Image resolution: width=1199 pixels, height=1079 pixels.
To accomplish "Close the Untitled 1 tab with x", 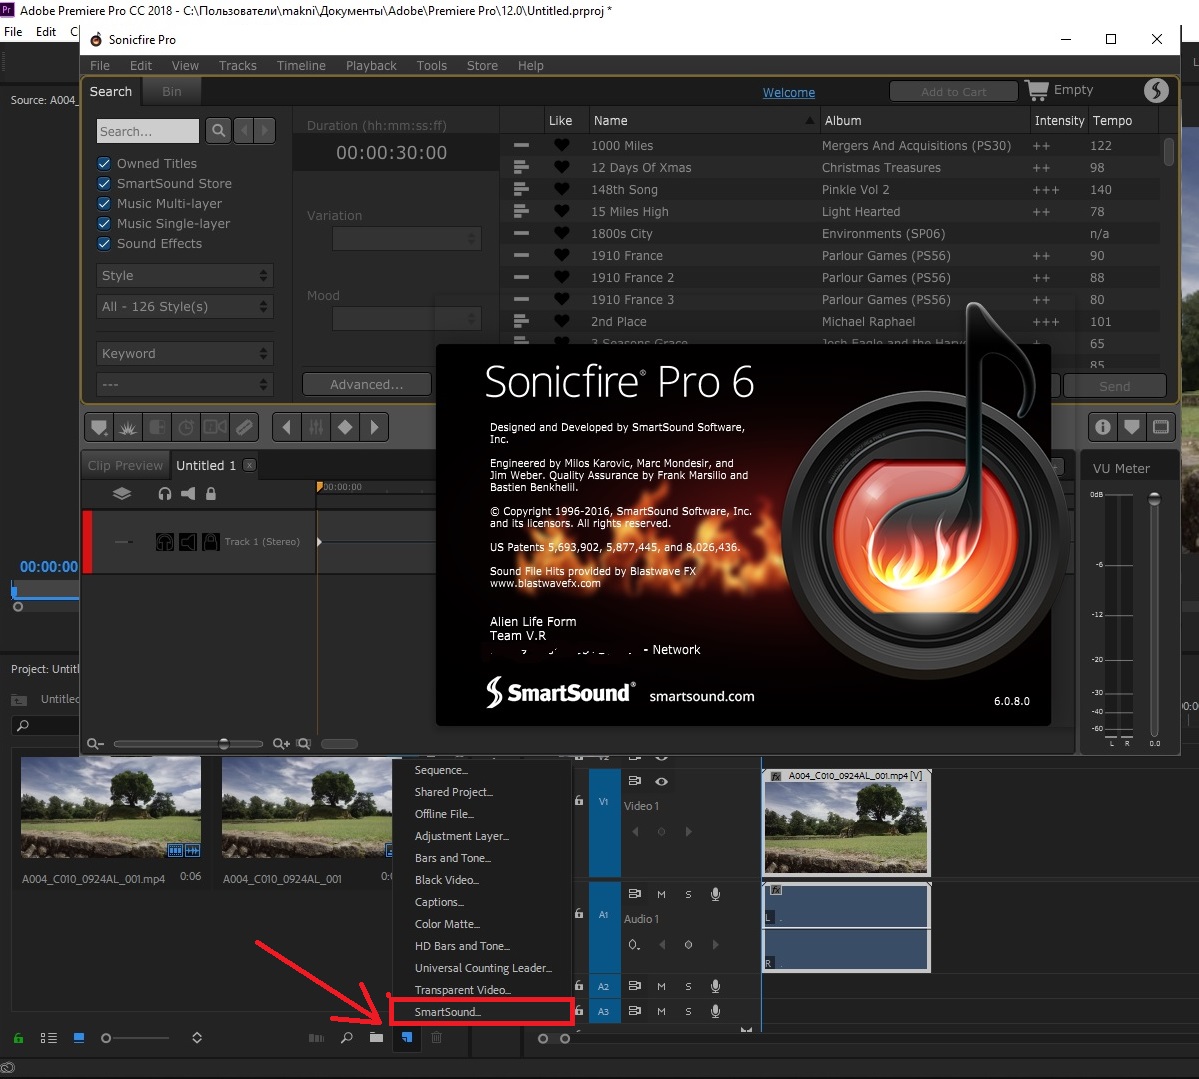I will pos(249,465).
